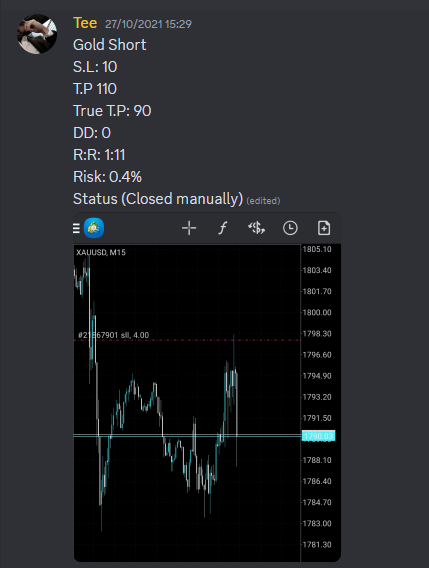This screenshot has width=429, height=568.
Task: Click the 'T.P 110' line
Action: [95, 89]
